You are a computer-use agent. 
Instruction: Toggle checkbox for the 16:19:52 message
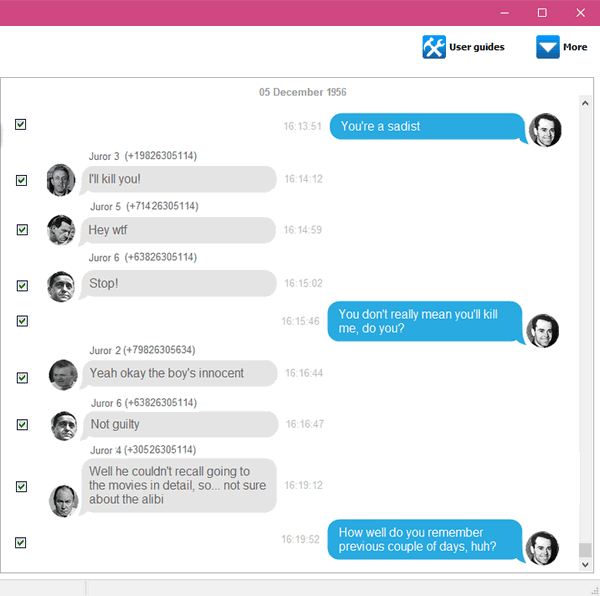(x=21, y=542)
